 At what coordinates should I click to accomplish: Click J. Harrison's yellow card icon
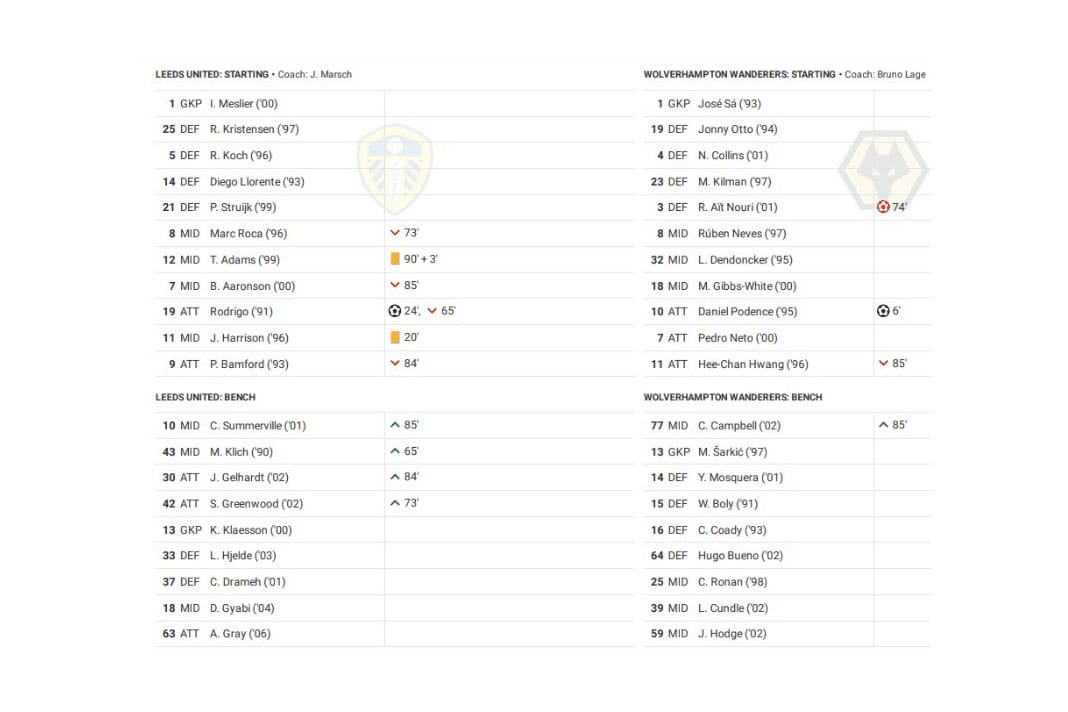[395, 337]
